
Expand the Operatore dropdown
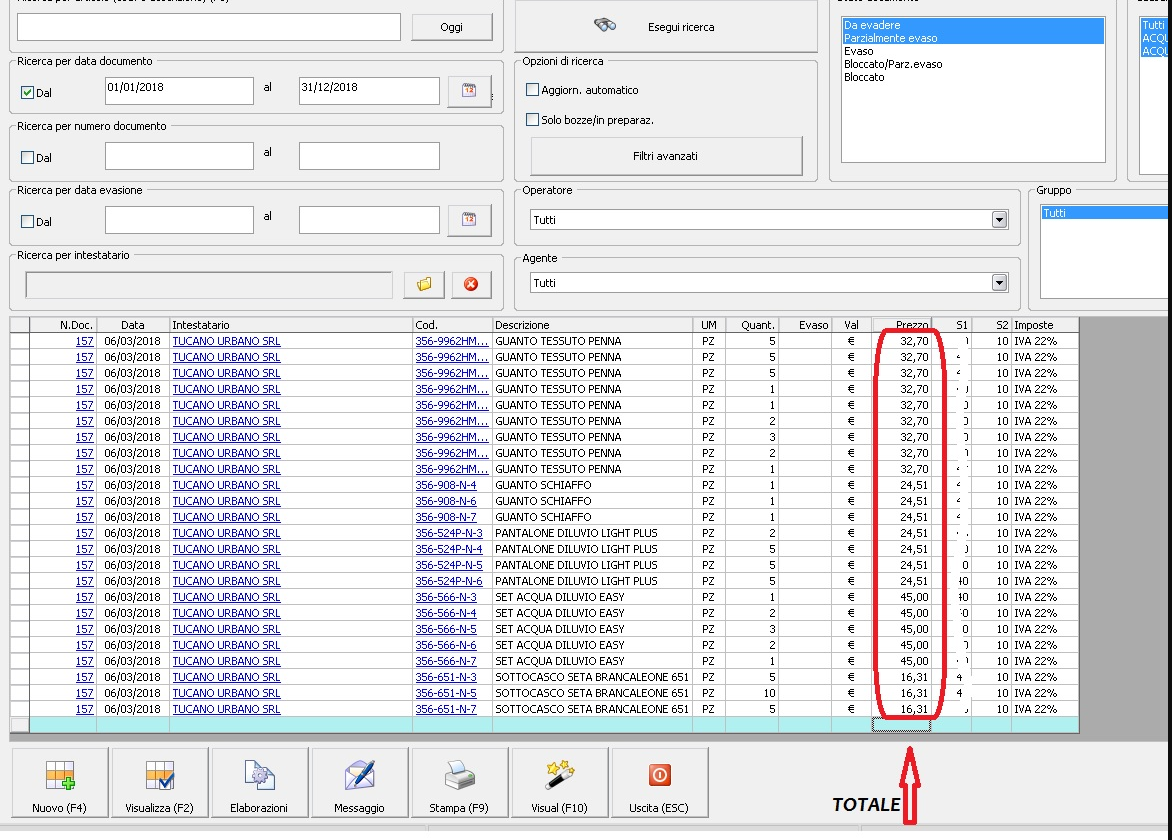coord(999,220)
